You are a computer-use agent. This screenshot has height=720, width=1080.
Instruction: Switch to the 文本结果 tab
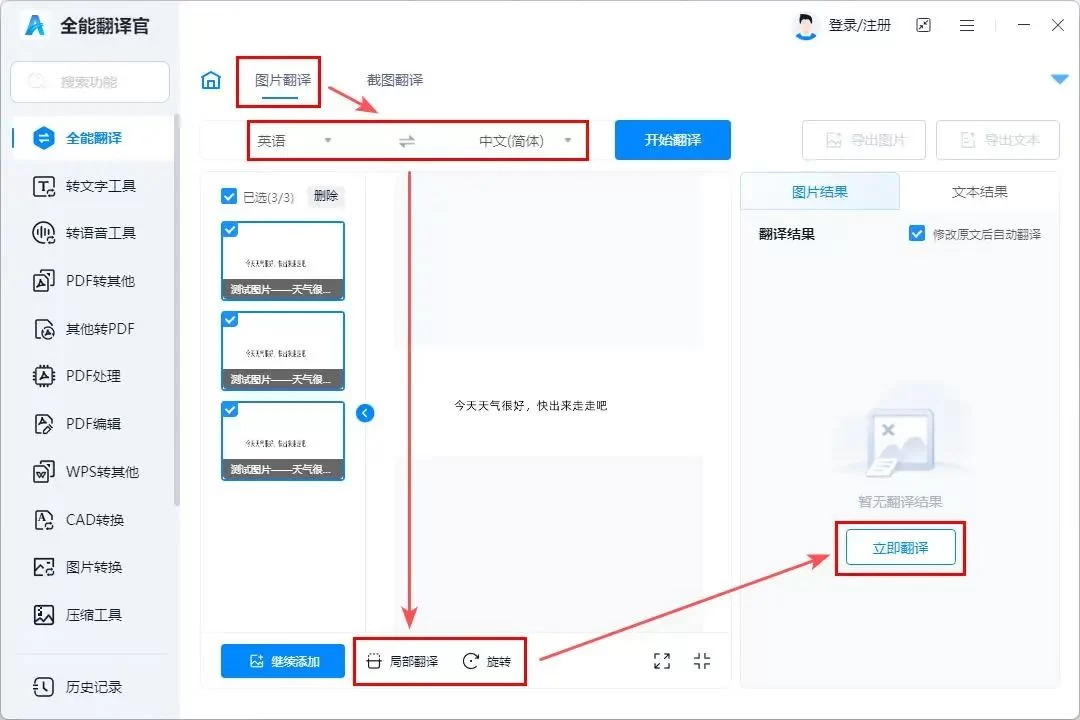click(x=978, y=191)
